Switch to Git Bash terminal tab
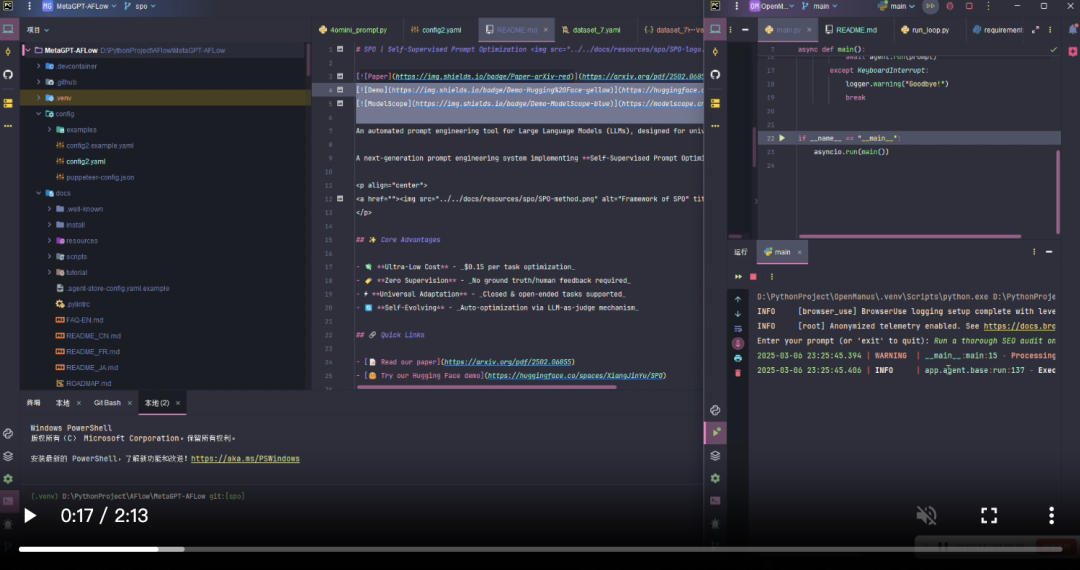1080x570 pixels. tap(107, 403)
